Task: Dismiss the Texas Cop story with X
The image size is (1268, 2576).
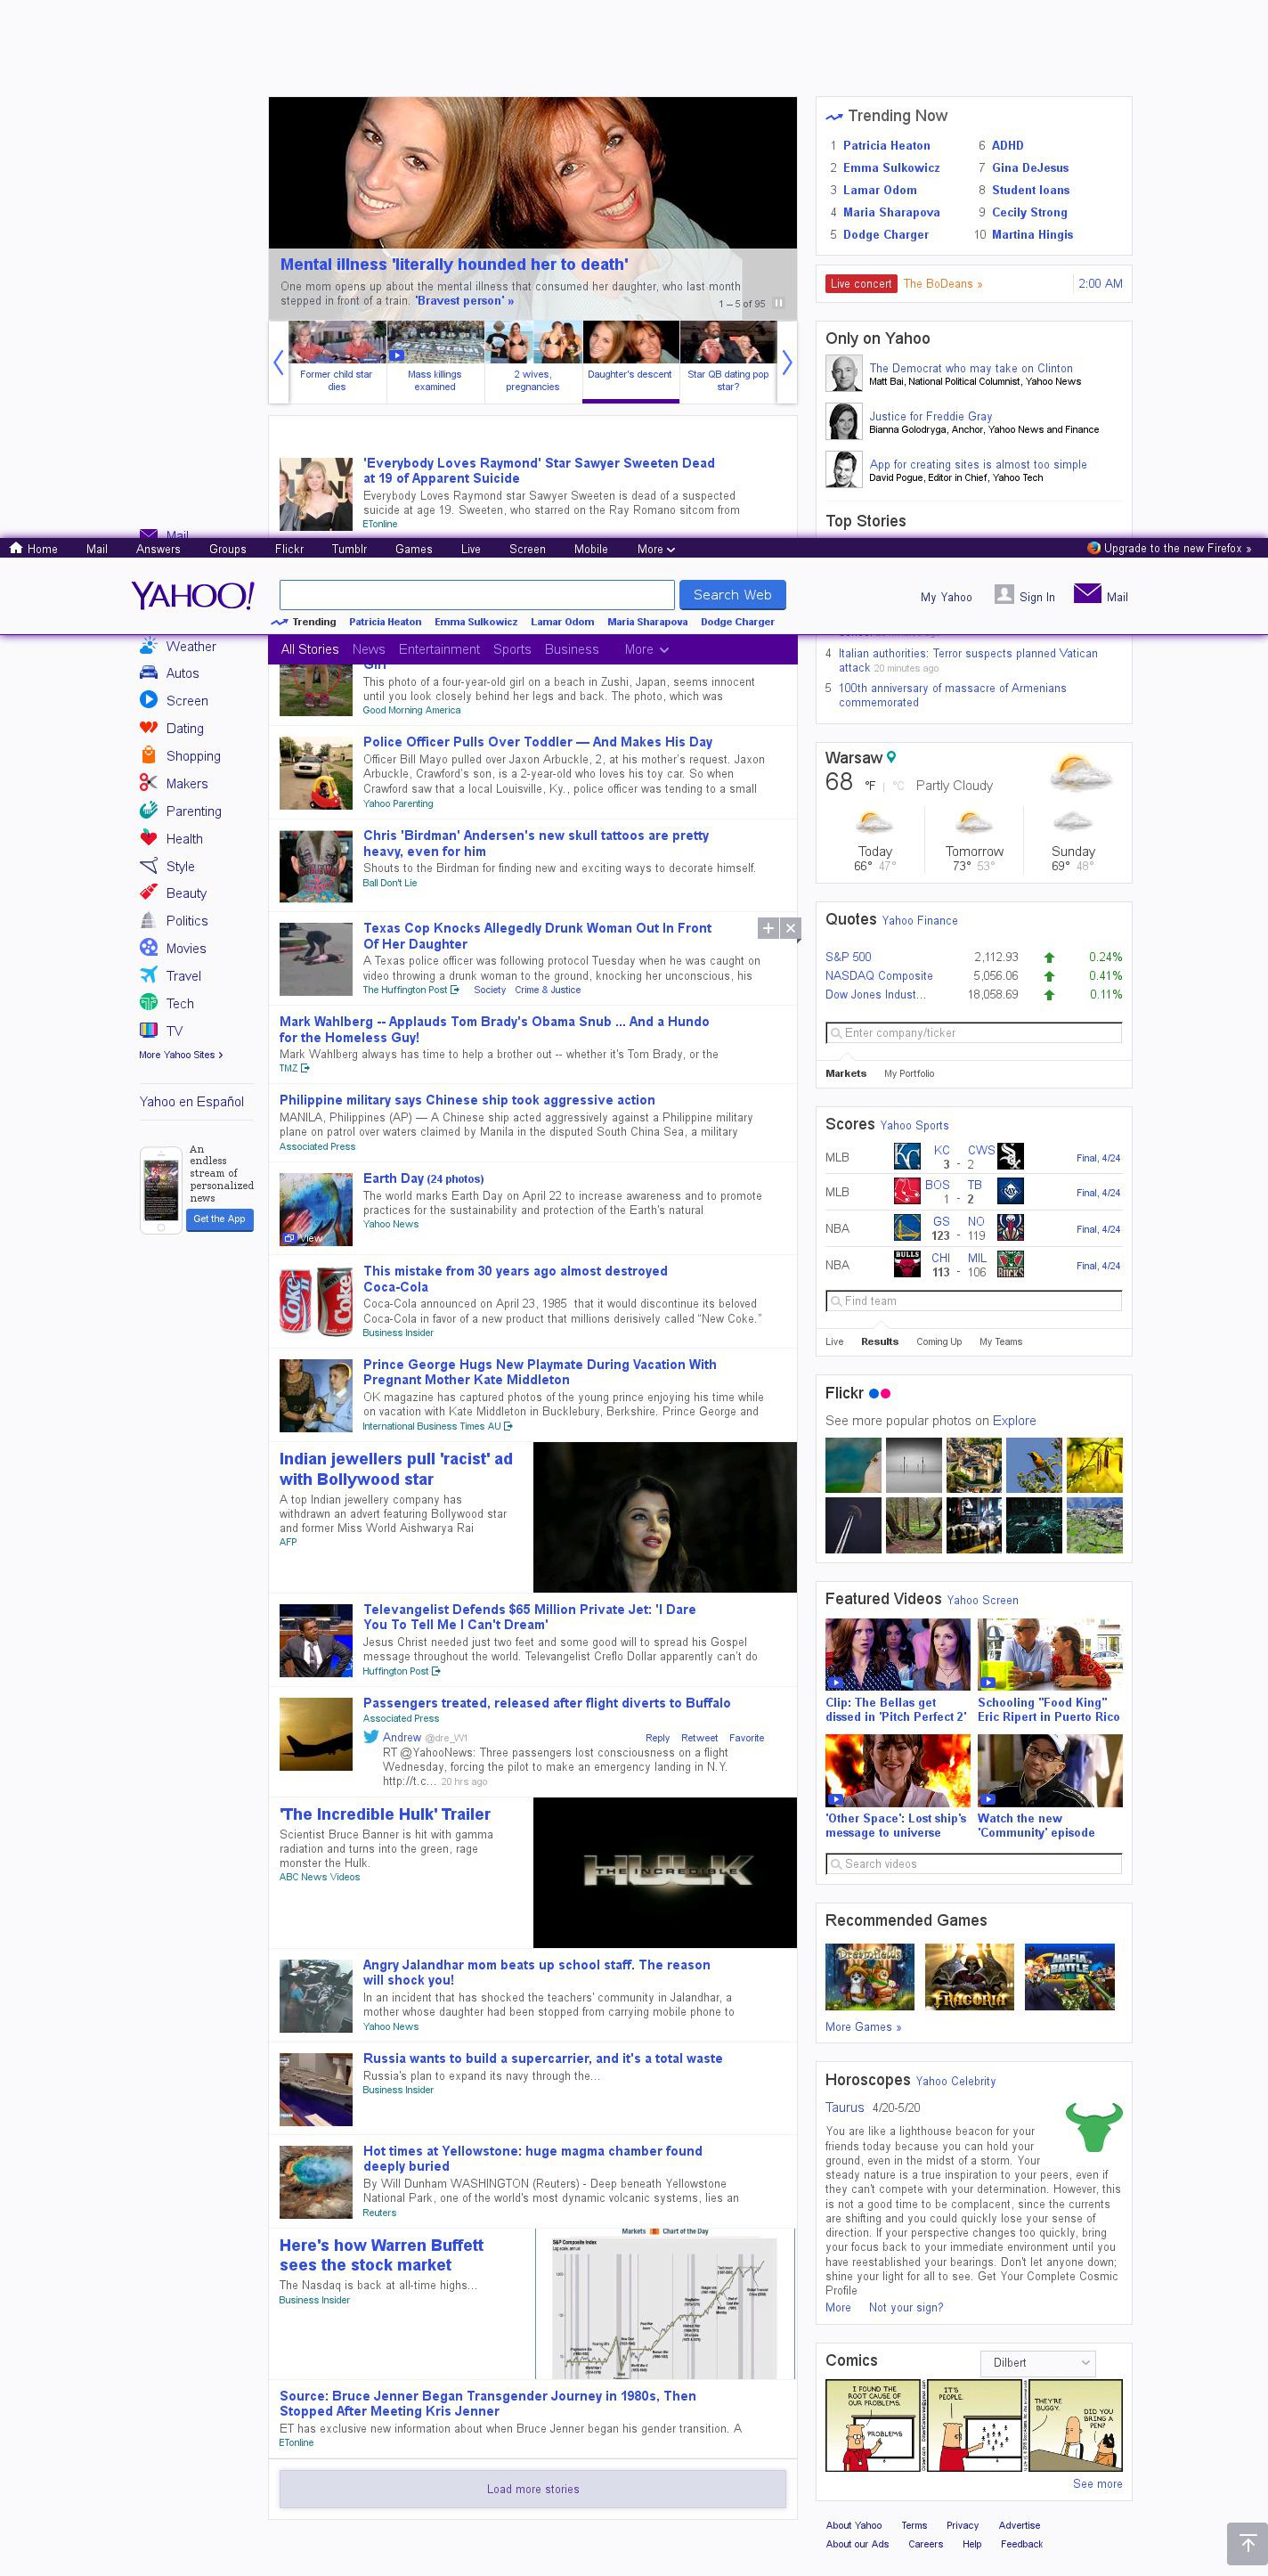Action: [x=790, y=928]
